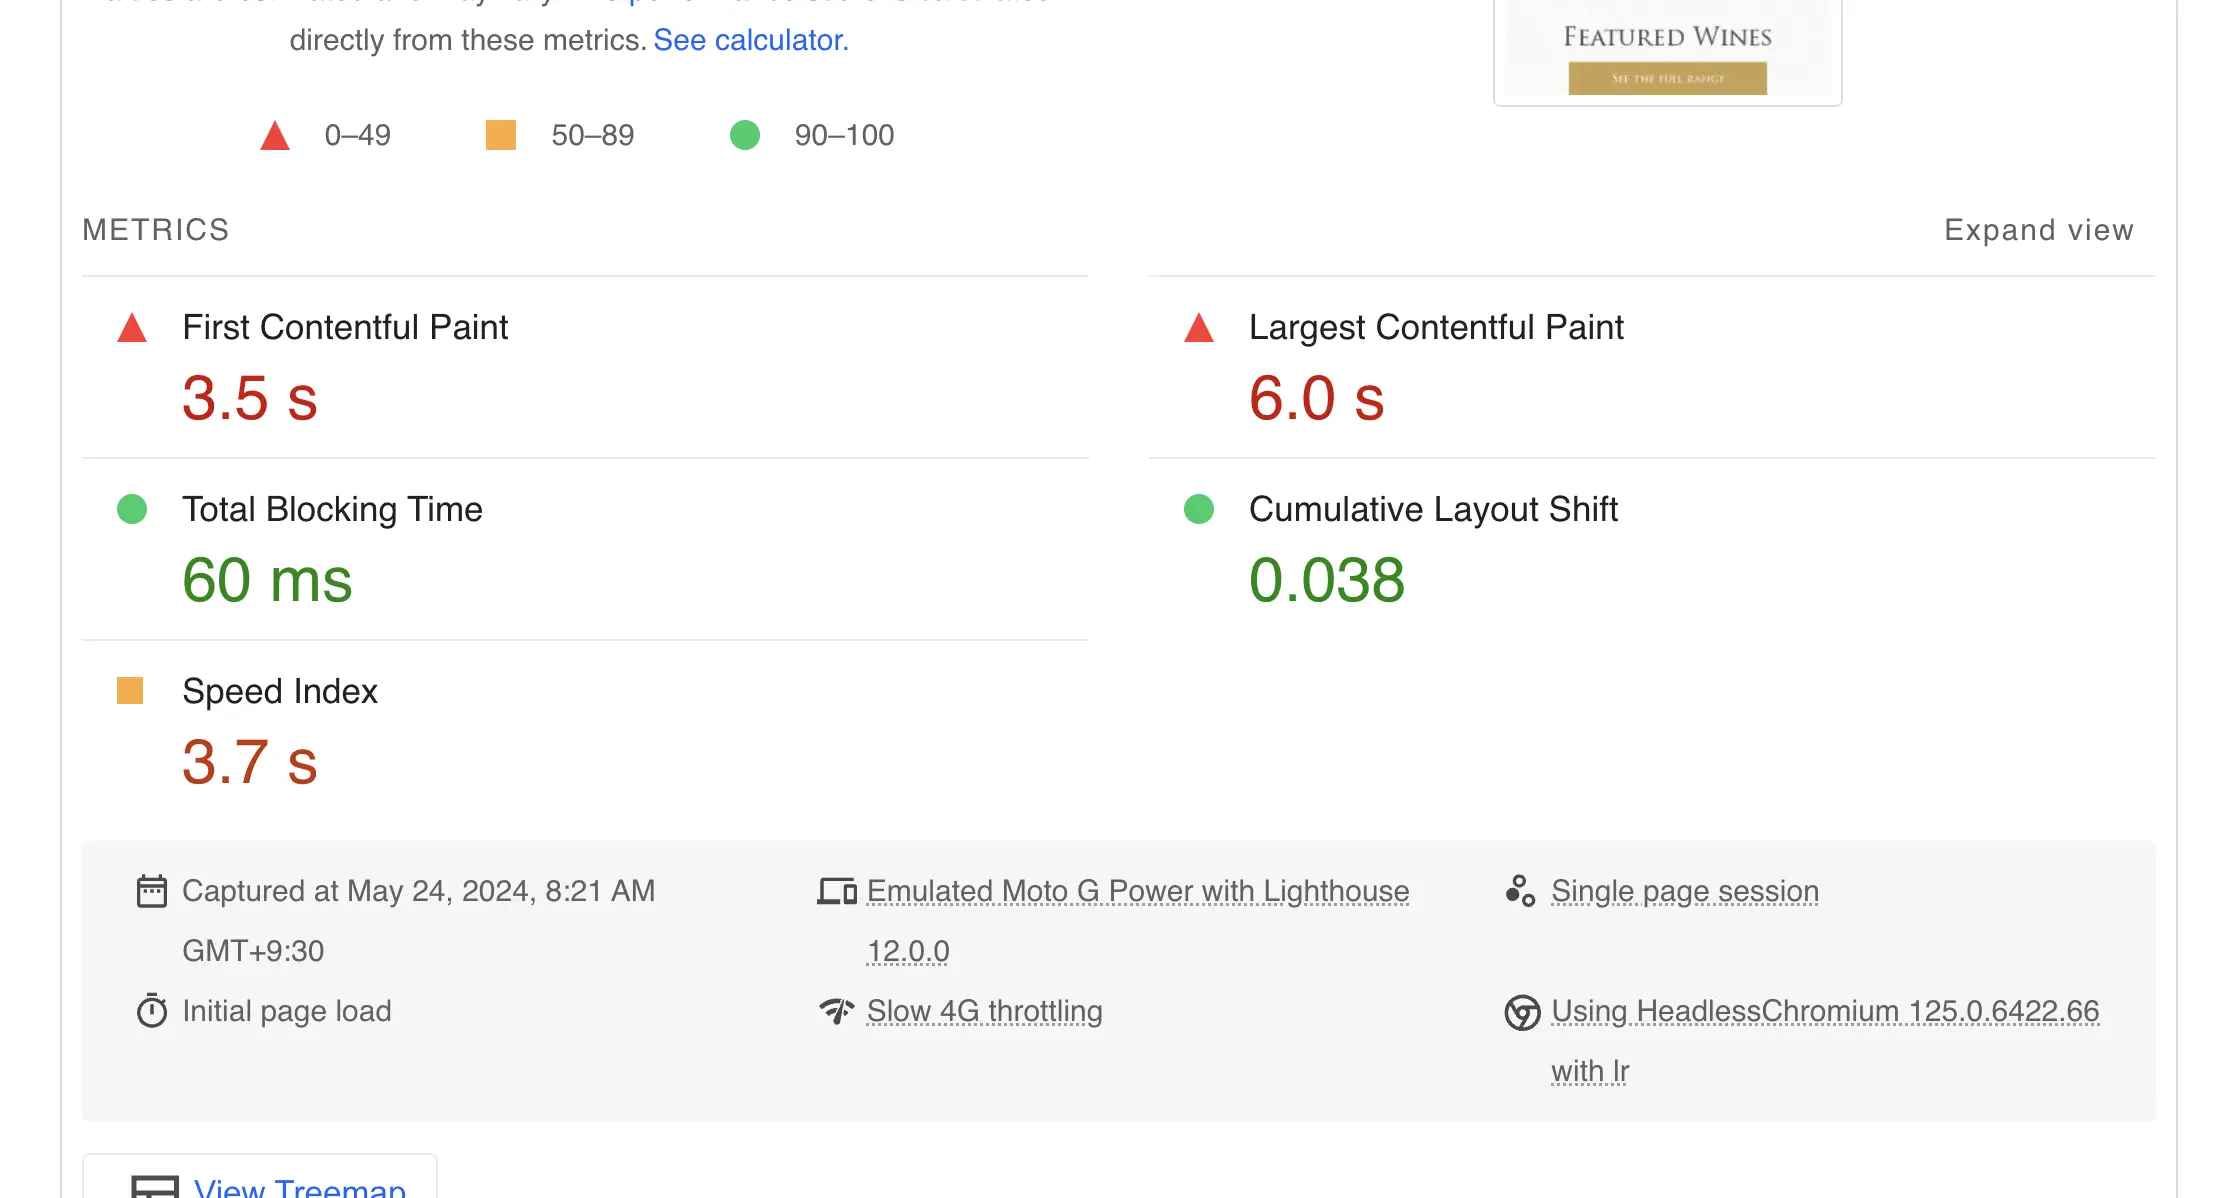2236x1198 pixels.
Task: Click the network icon beside Slow 4G throttling
Action: [836, 1011]
